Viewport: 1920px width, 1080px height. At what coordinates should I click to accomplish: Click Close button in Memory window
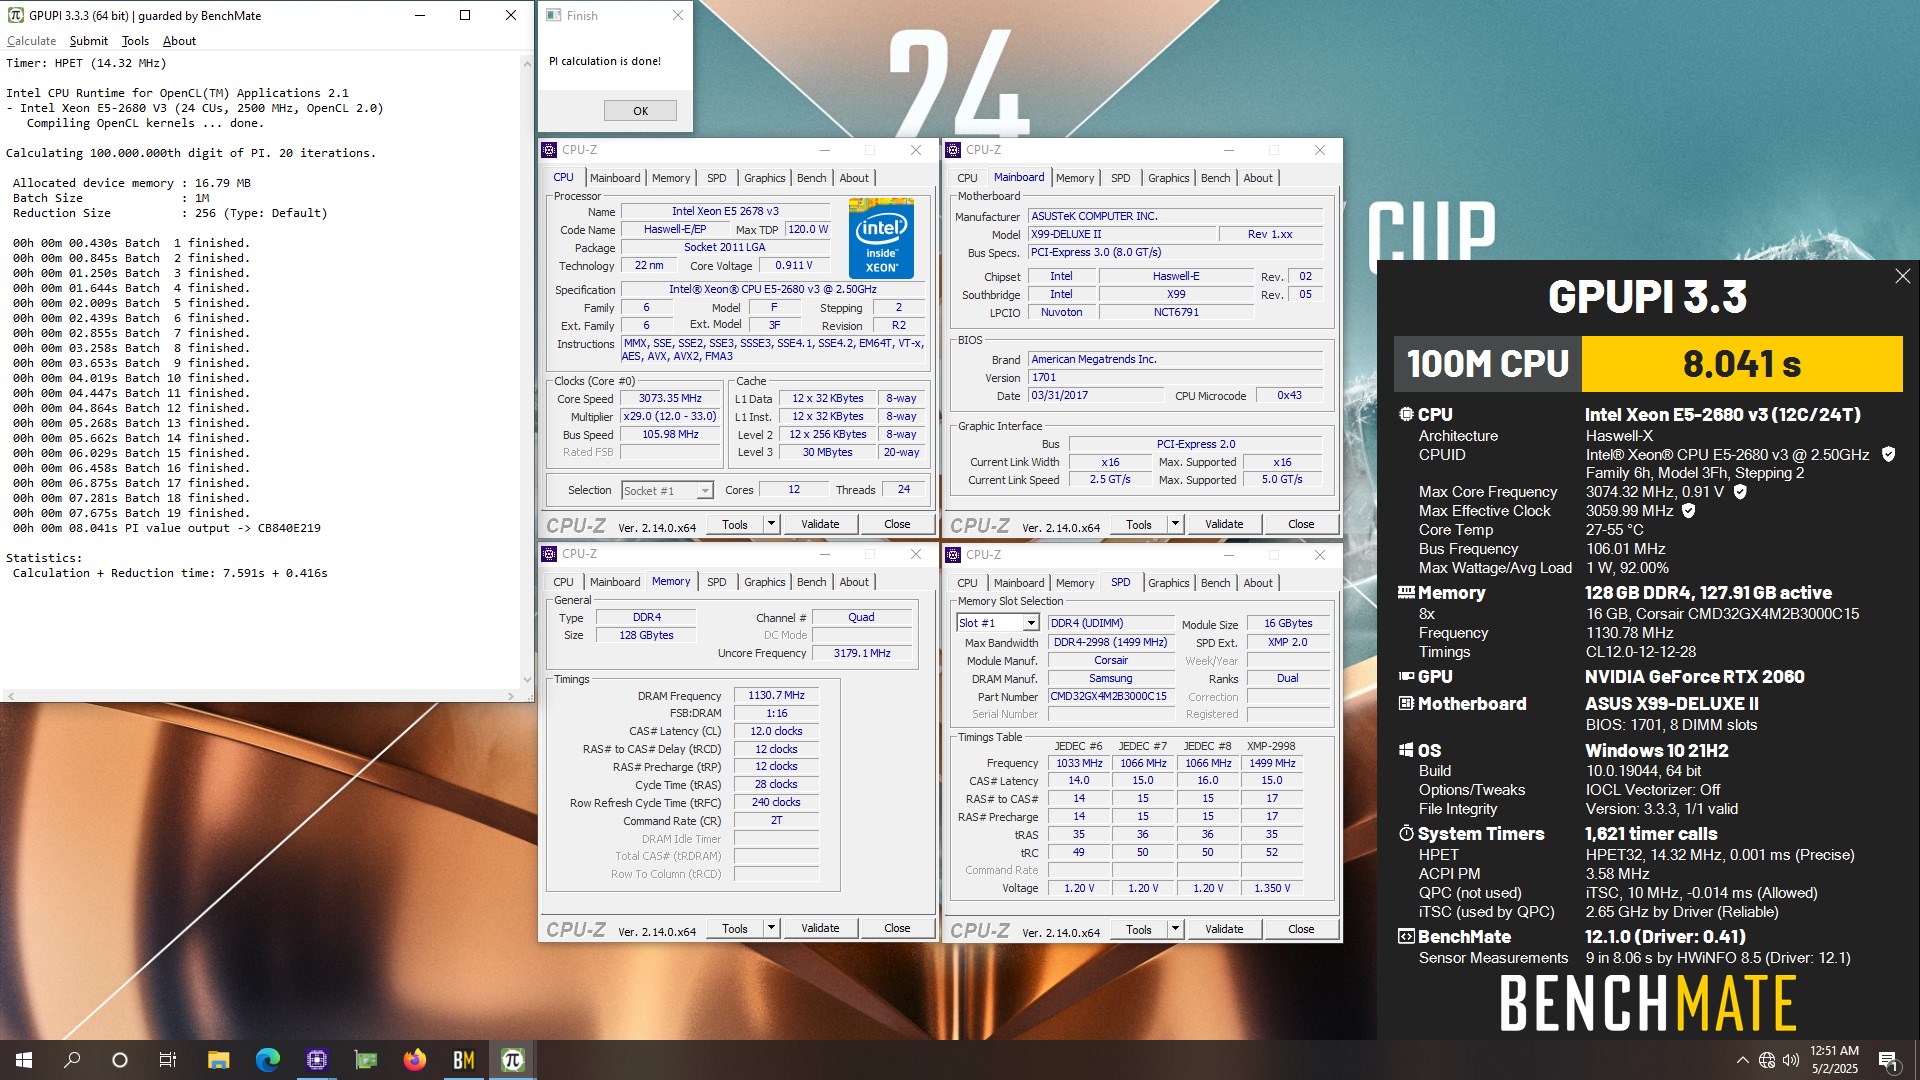coord(897,928)
